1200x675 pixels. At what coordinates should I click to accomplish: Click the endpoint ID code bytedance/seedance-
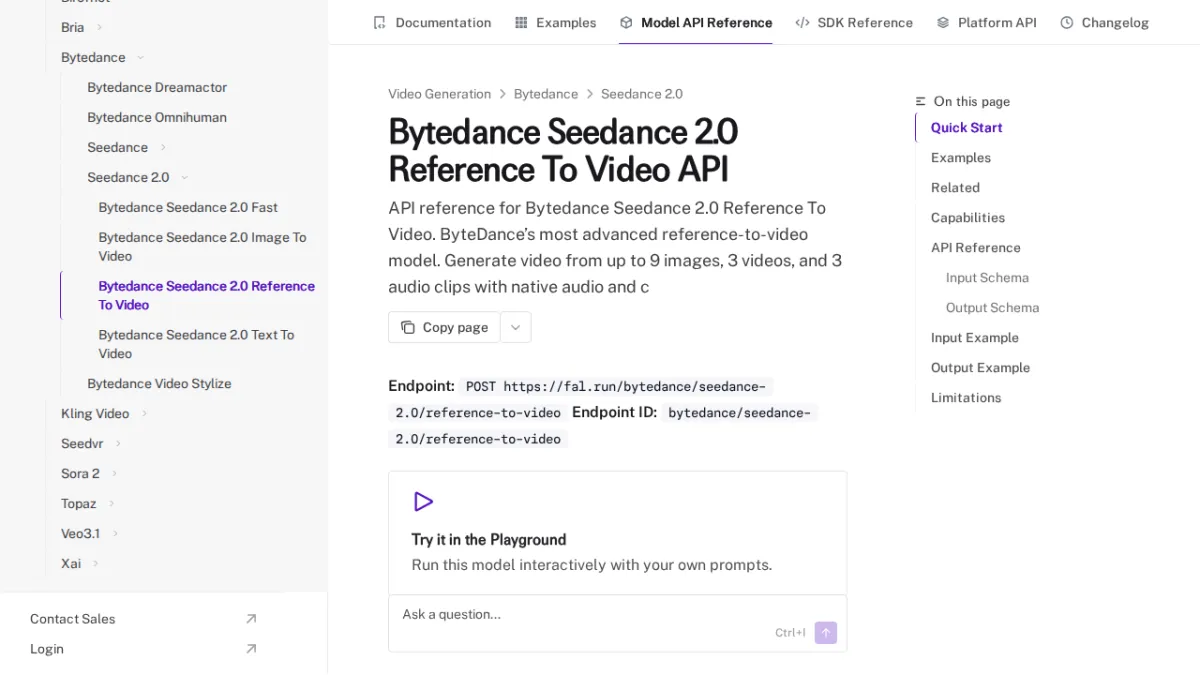[739, 412]
